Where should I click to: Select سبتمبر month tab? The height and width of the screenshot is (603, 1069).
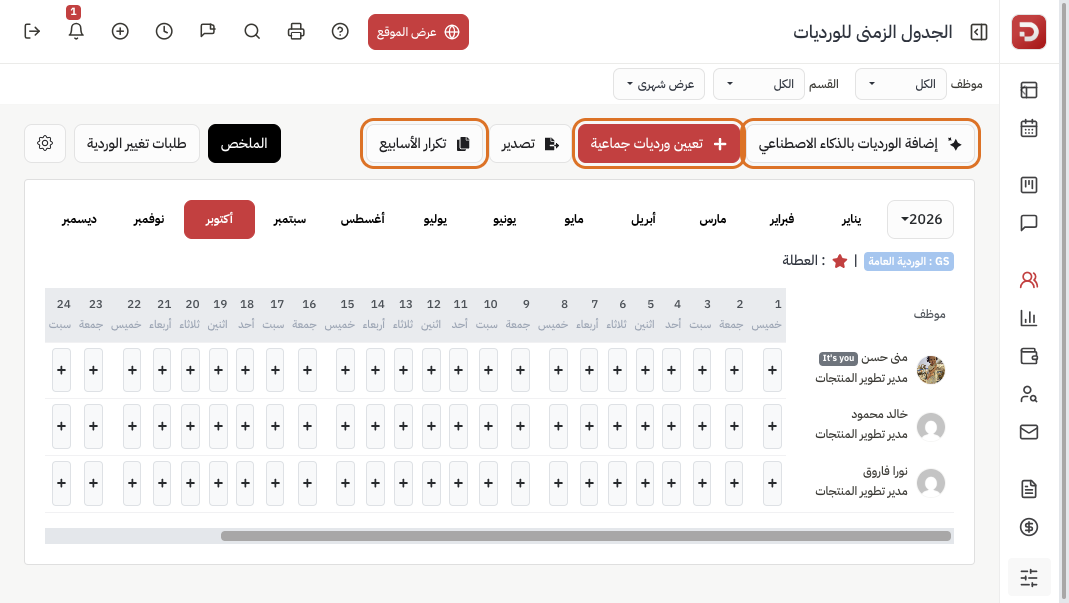click(x=290, y=219)
